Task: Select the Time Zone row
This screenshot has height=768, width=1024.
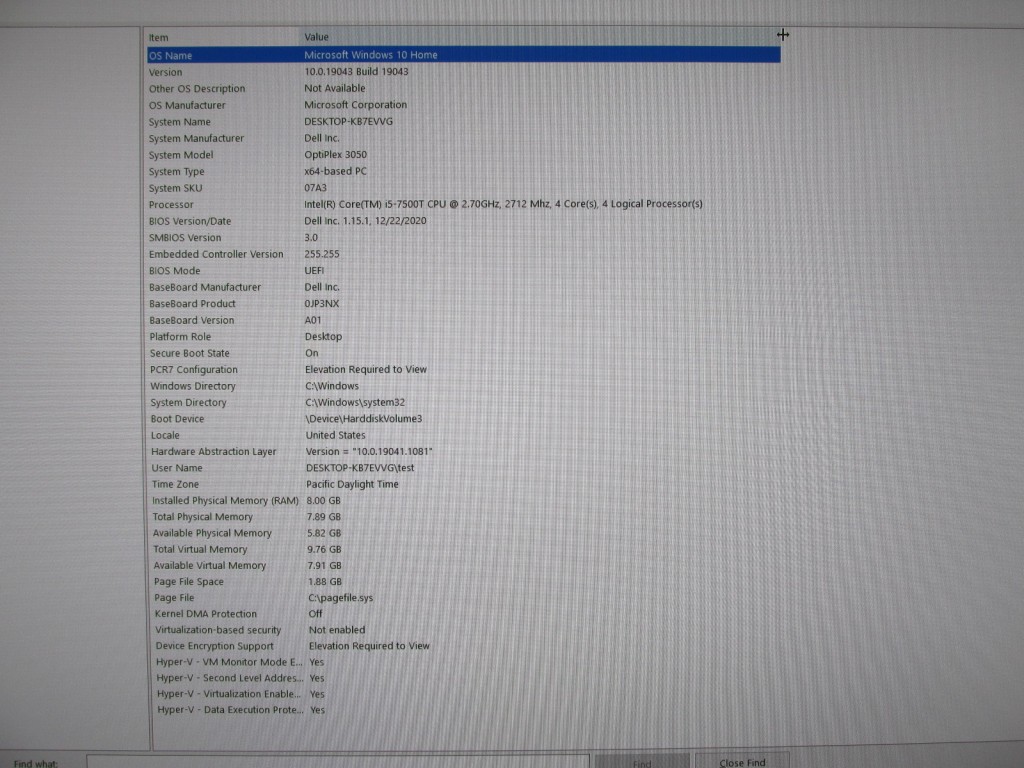Action: pos(175,484)
